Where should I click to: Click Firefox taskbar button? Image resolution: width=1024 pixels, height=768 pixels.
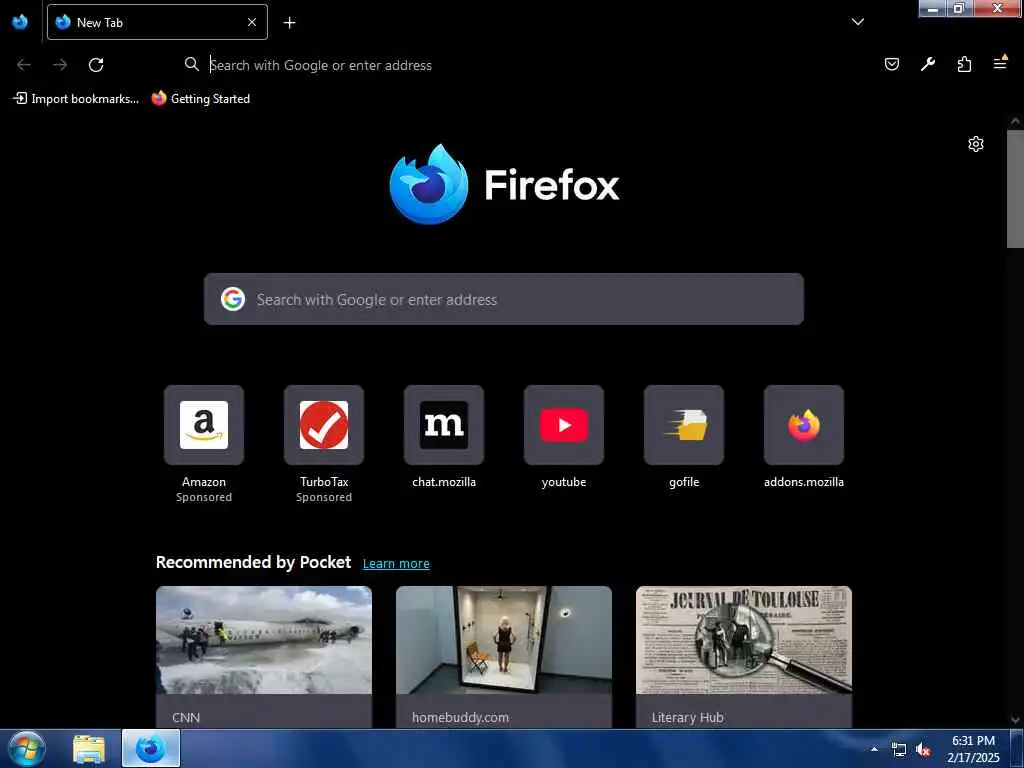click(151, 748)
